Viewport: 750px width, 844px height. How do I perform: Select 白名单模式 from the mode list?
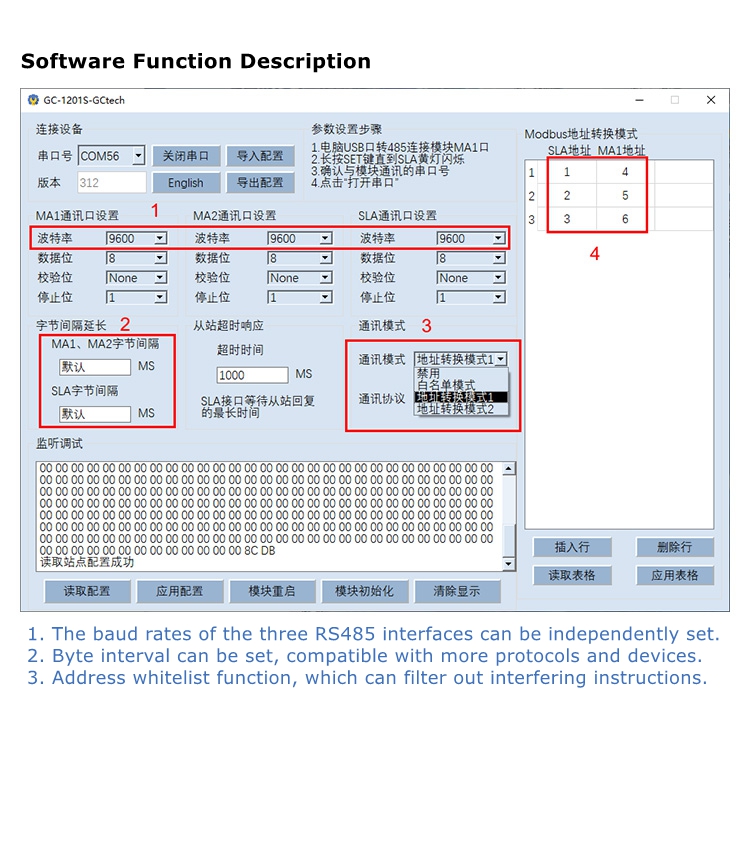point(446,385)
